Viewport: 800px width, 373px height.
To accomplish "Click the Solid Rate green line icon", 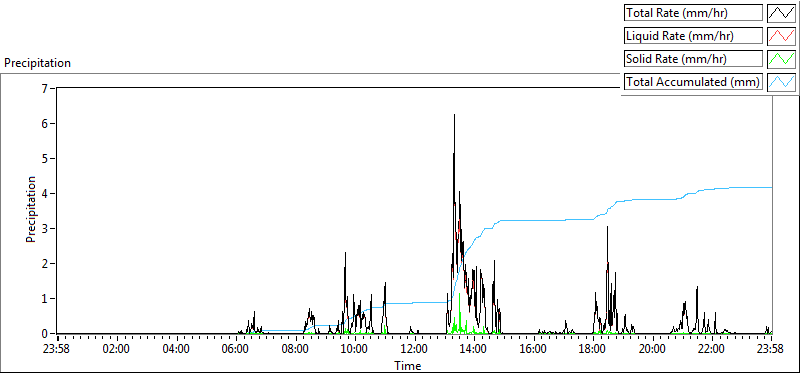I will [x=781, y=59].
